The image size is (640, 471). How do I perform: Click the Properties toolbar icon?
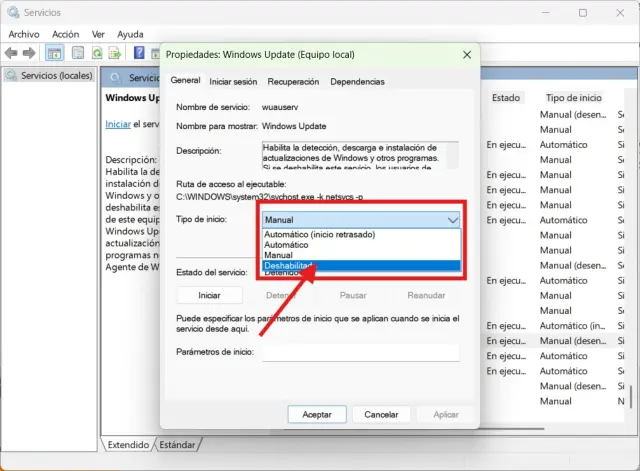76,52
